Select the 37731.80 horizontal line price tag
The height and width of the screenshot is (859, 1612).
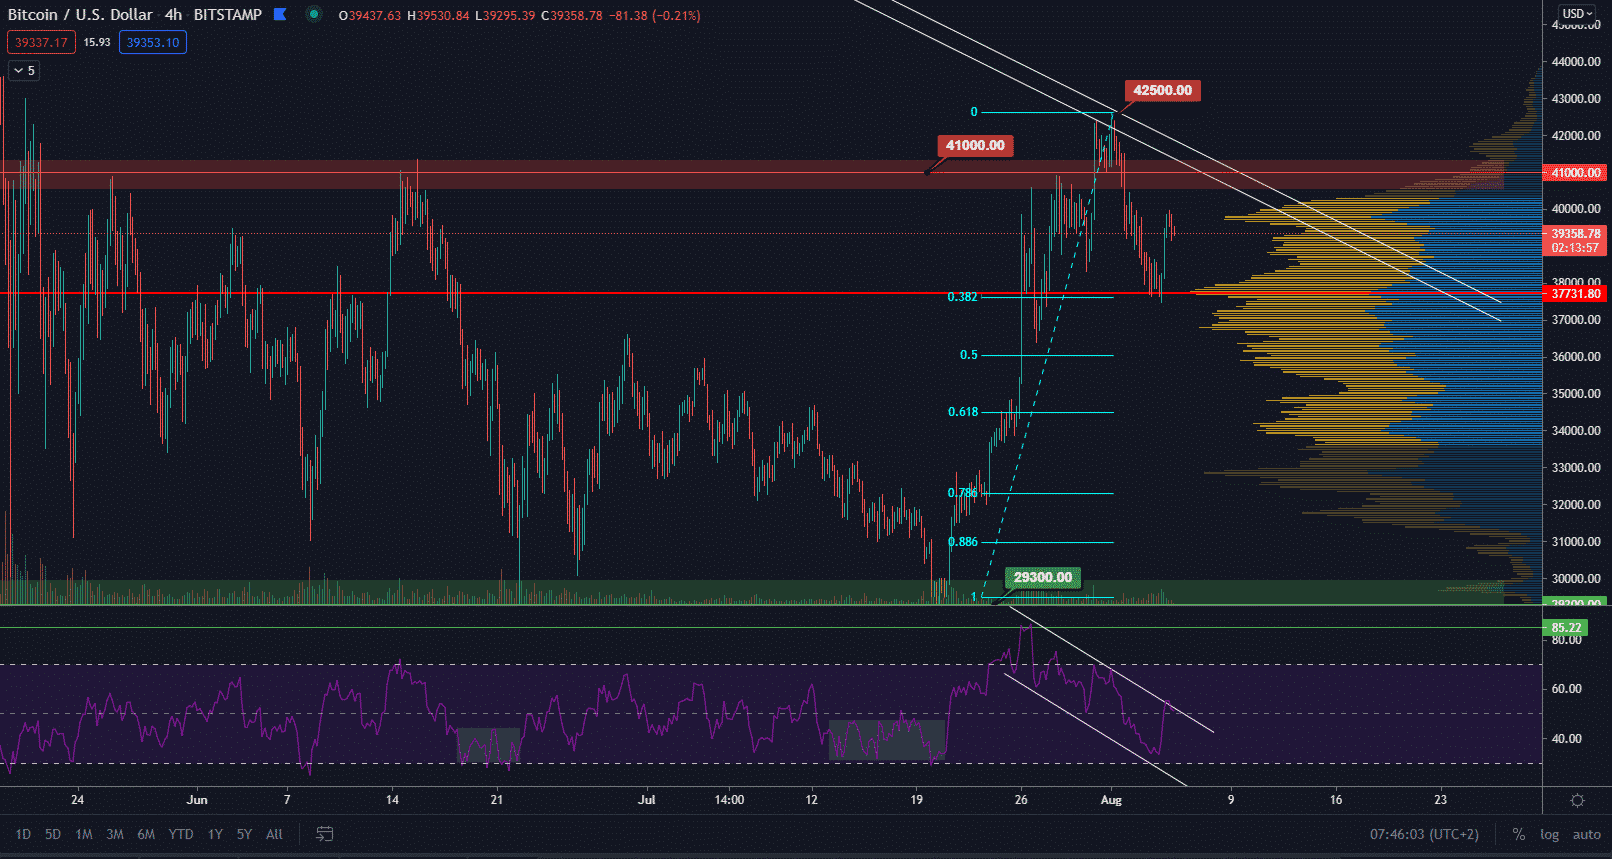[x=1575, y=294]
